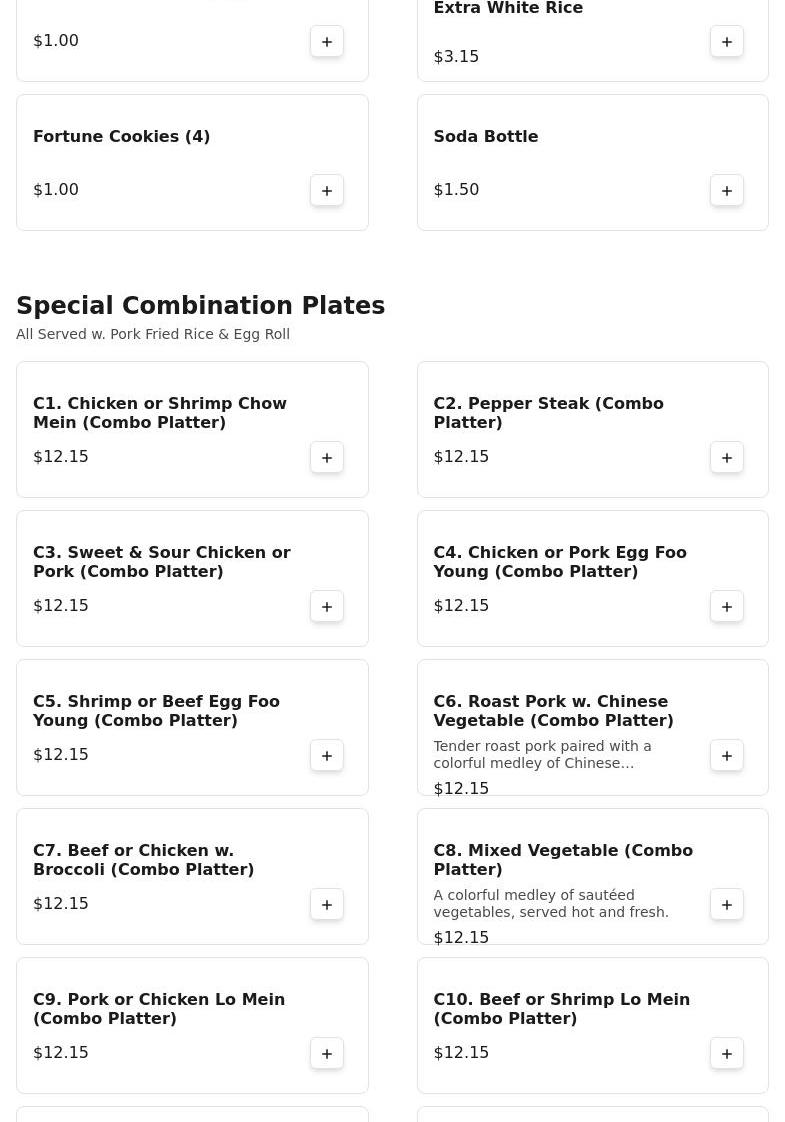Add C3 Sweet & Sour Chicken combo
Screen dimensions: 785x1122
327,606
